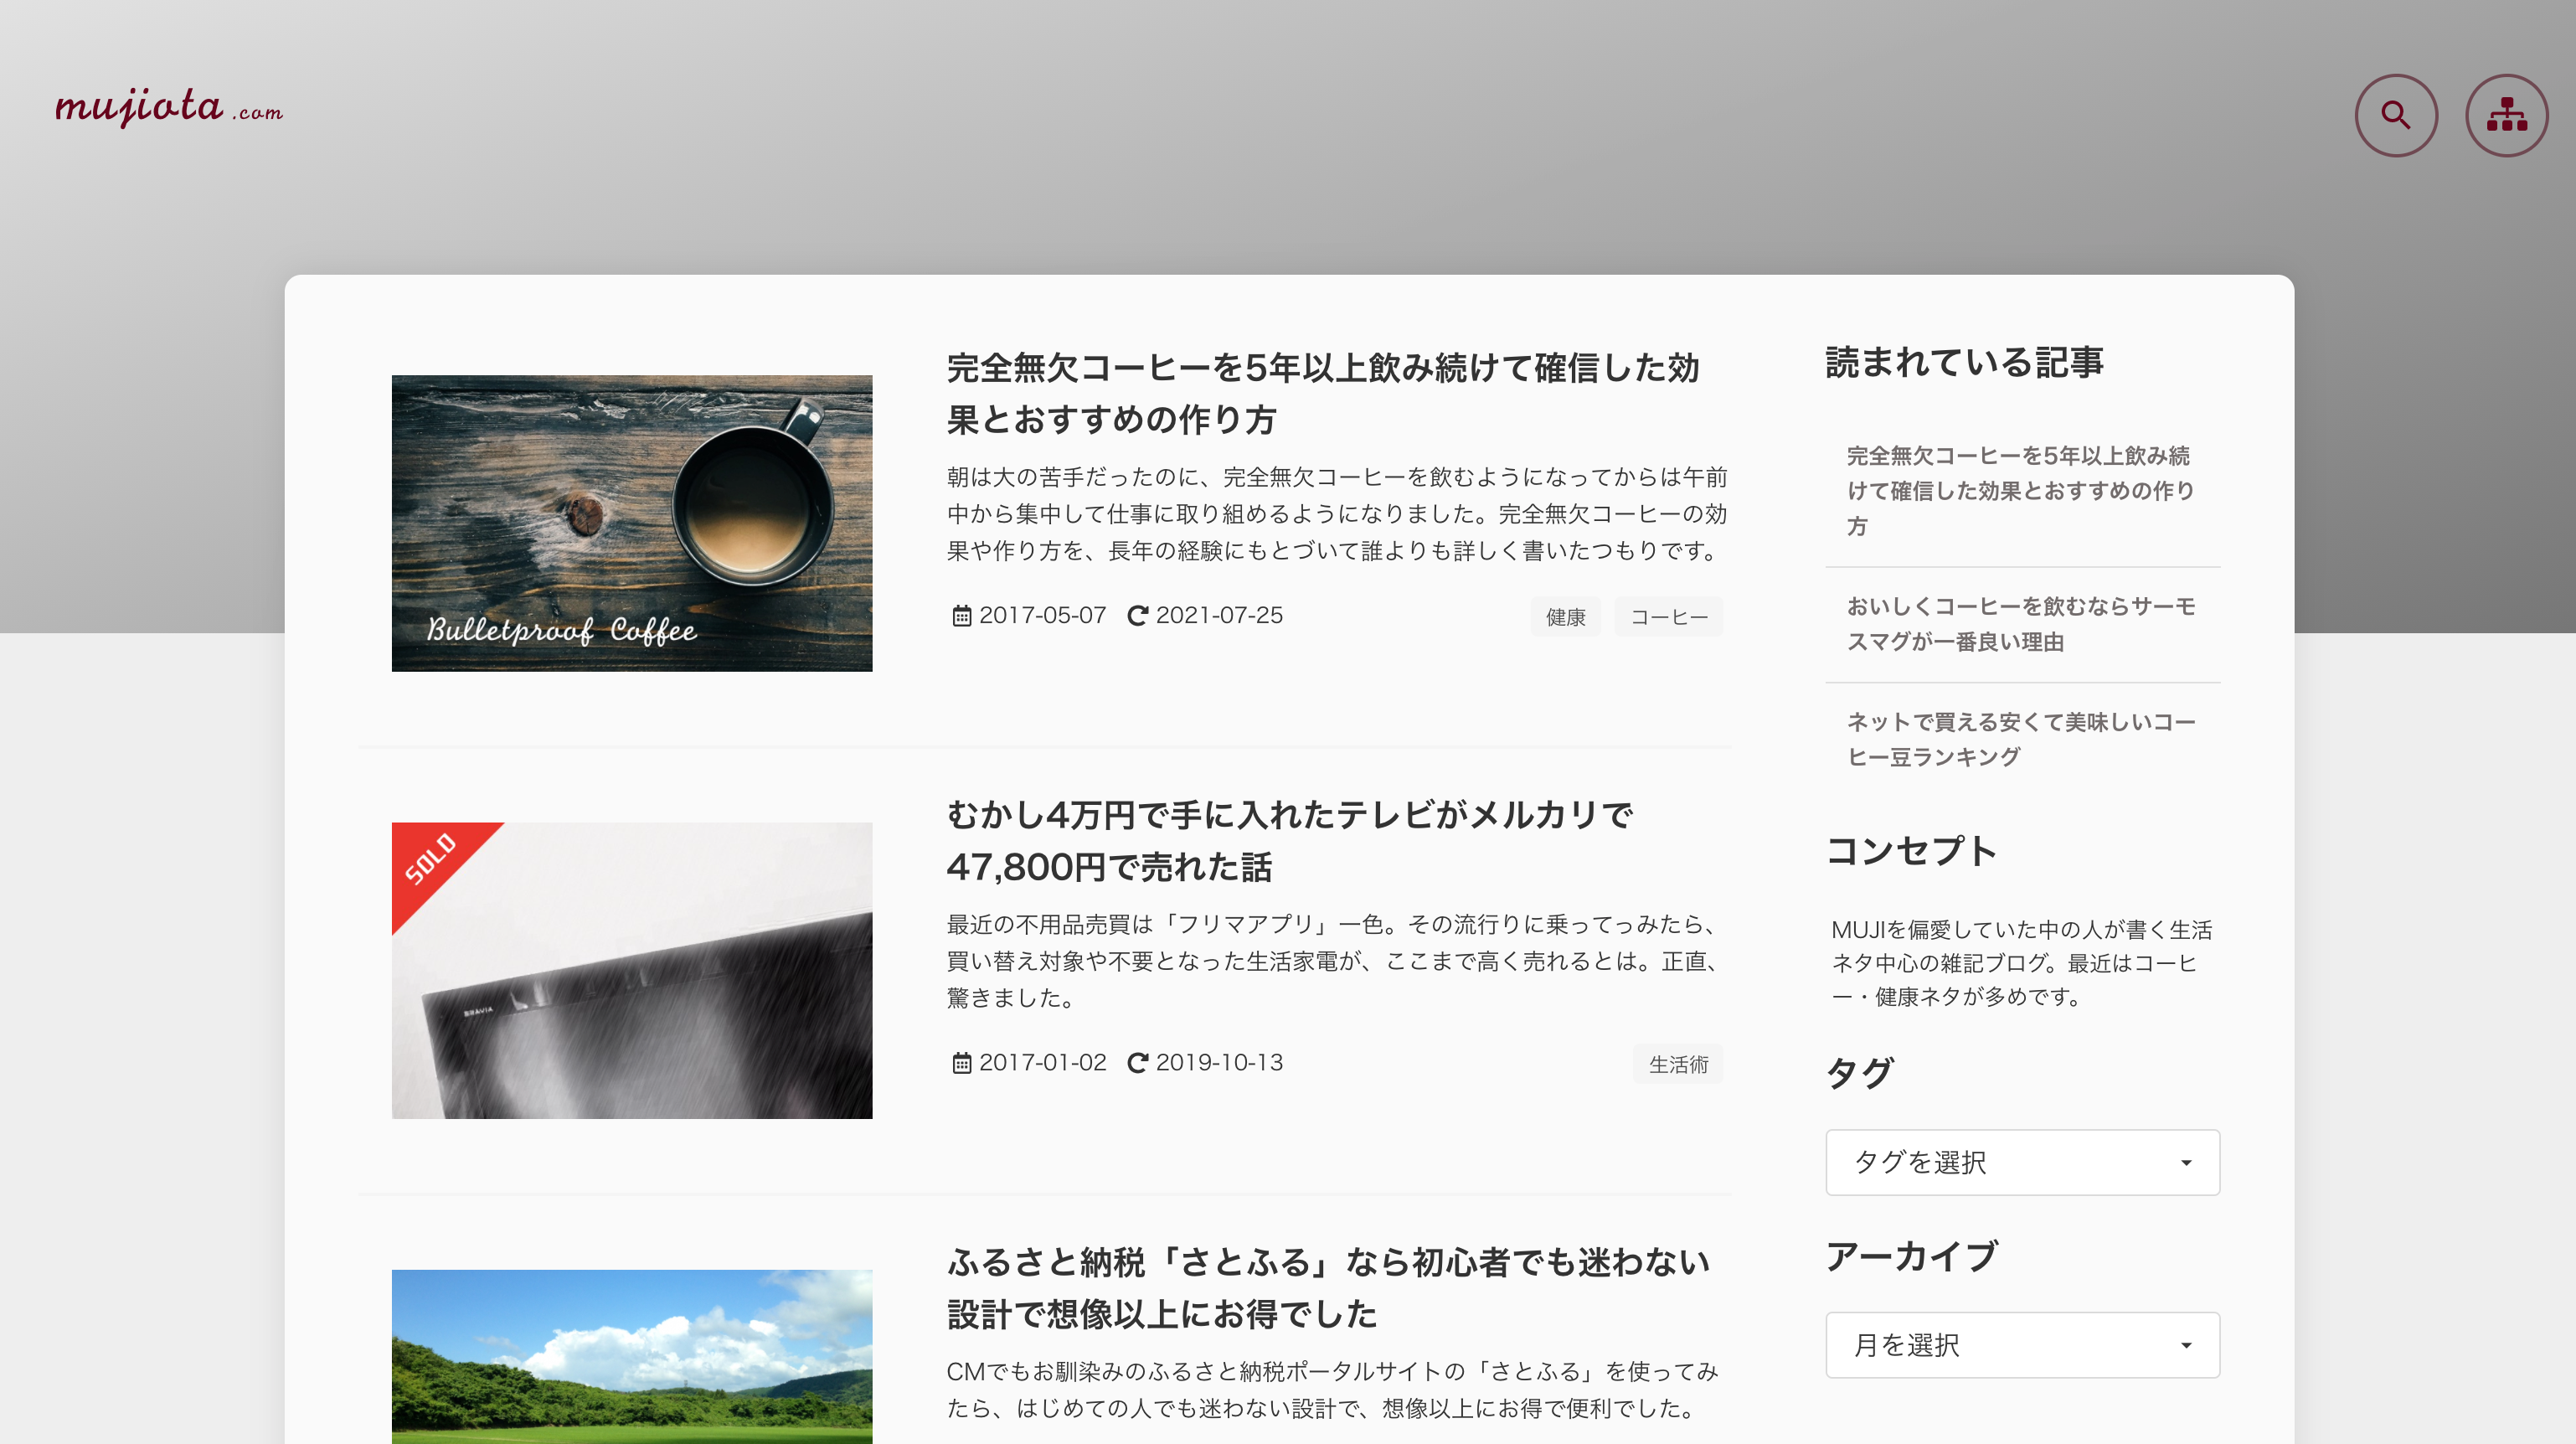Expand the タグを選択 dropdown

[x=2021, y=1162]
